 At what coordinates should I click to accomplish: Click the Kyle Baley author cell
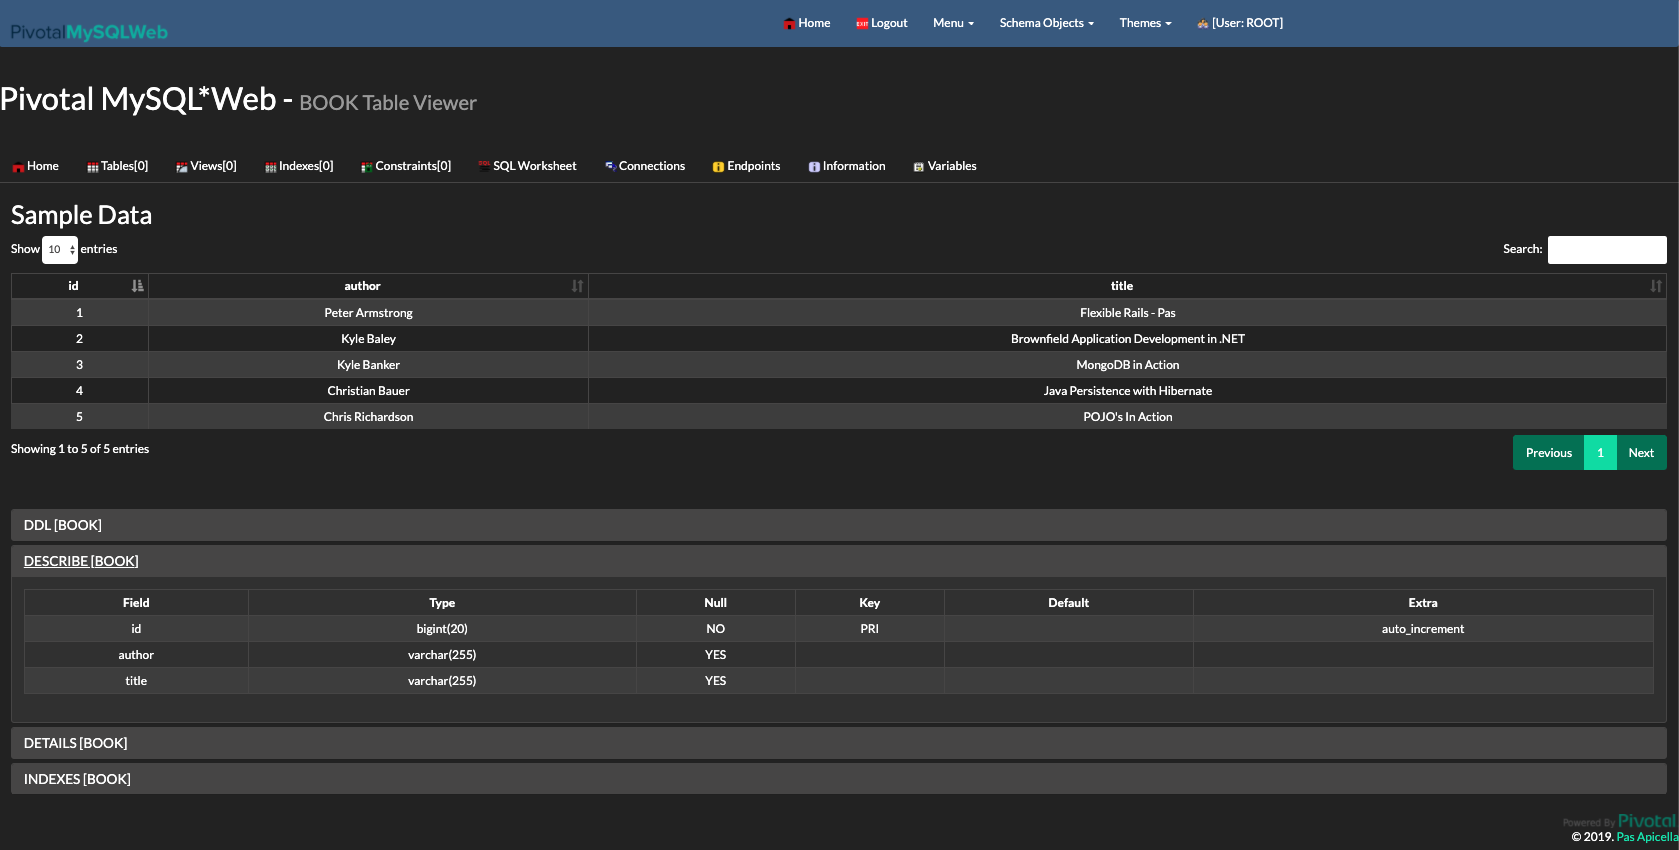[368, 339]
